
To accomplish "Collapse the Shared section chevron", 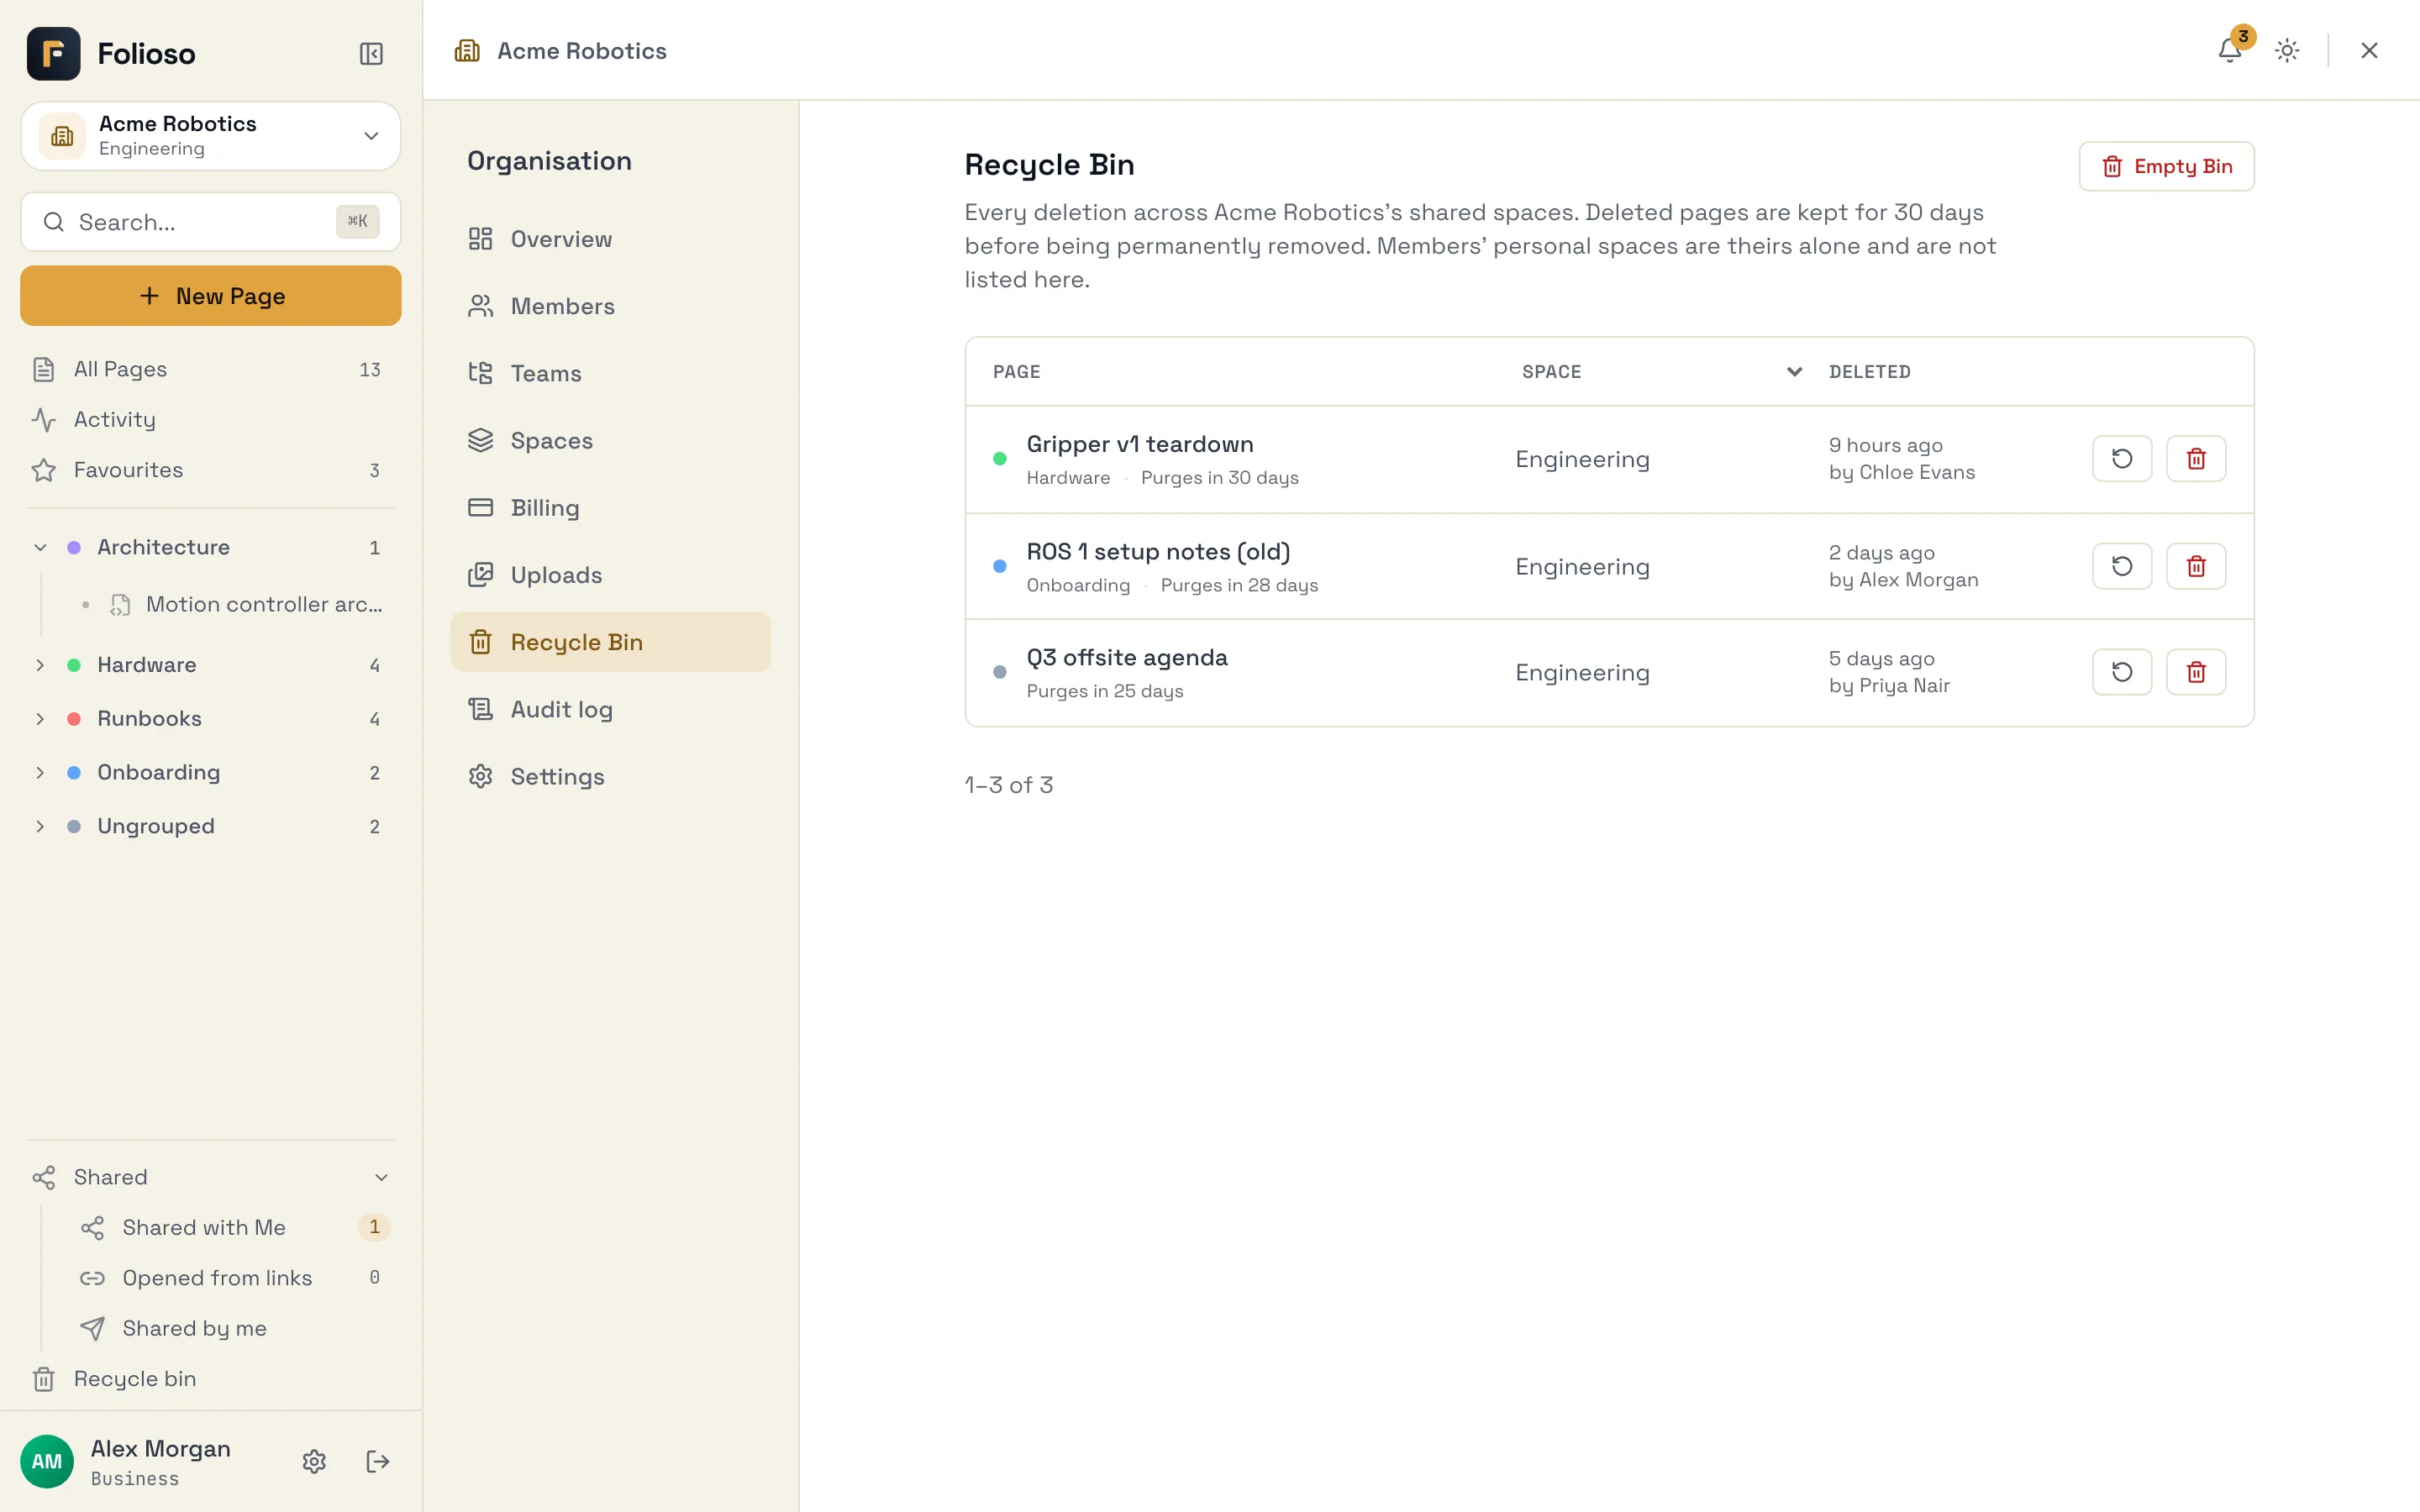I will (381, 1177).
